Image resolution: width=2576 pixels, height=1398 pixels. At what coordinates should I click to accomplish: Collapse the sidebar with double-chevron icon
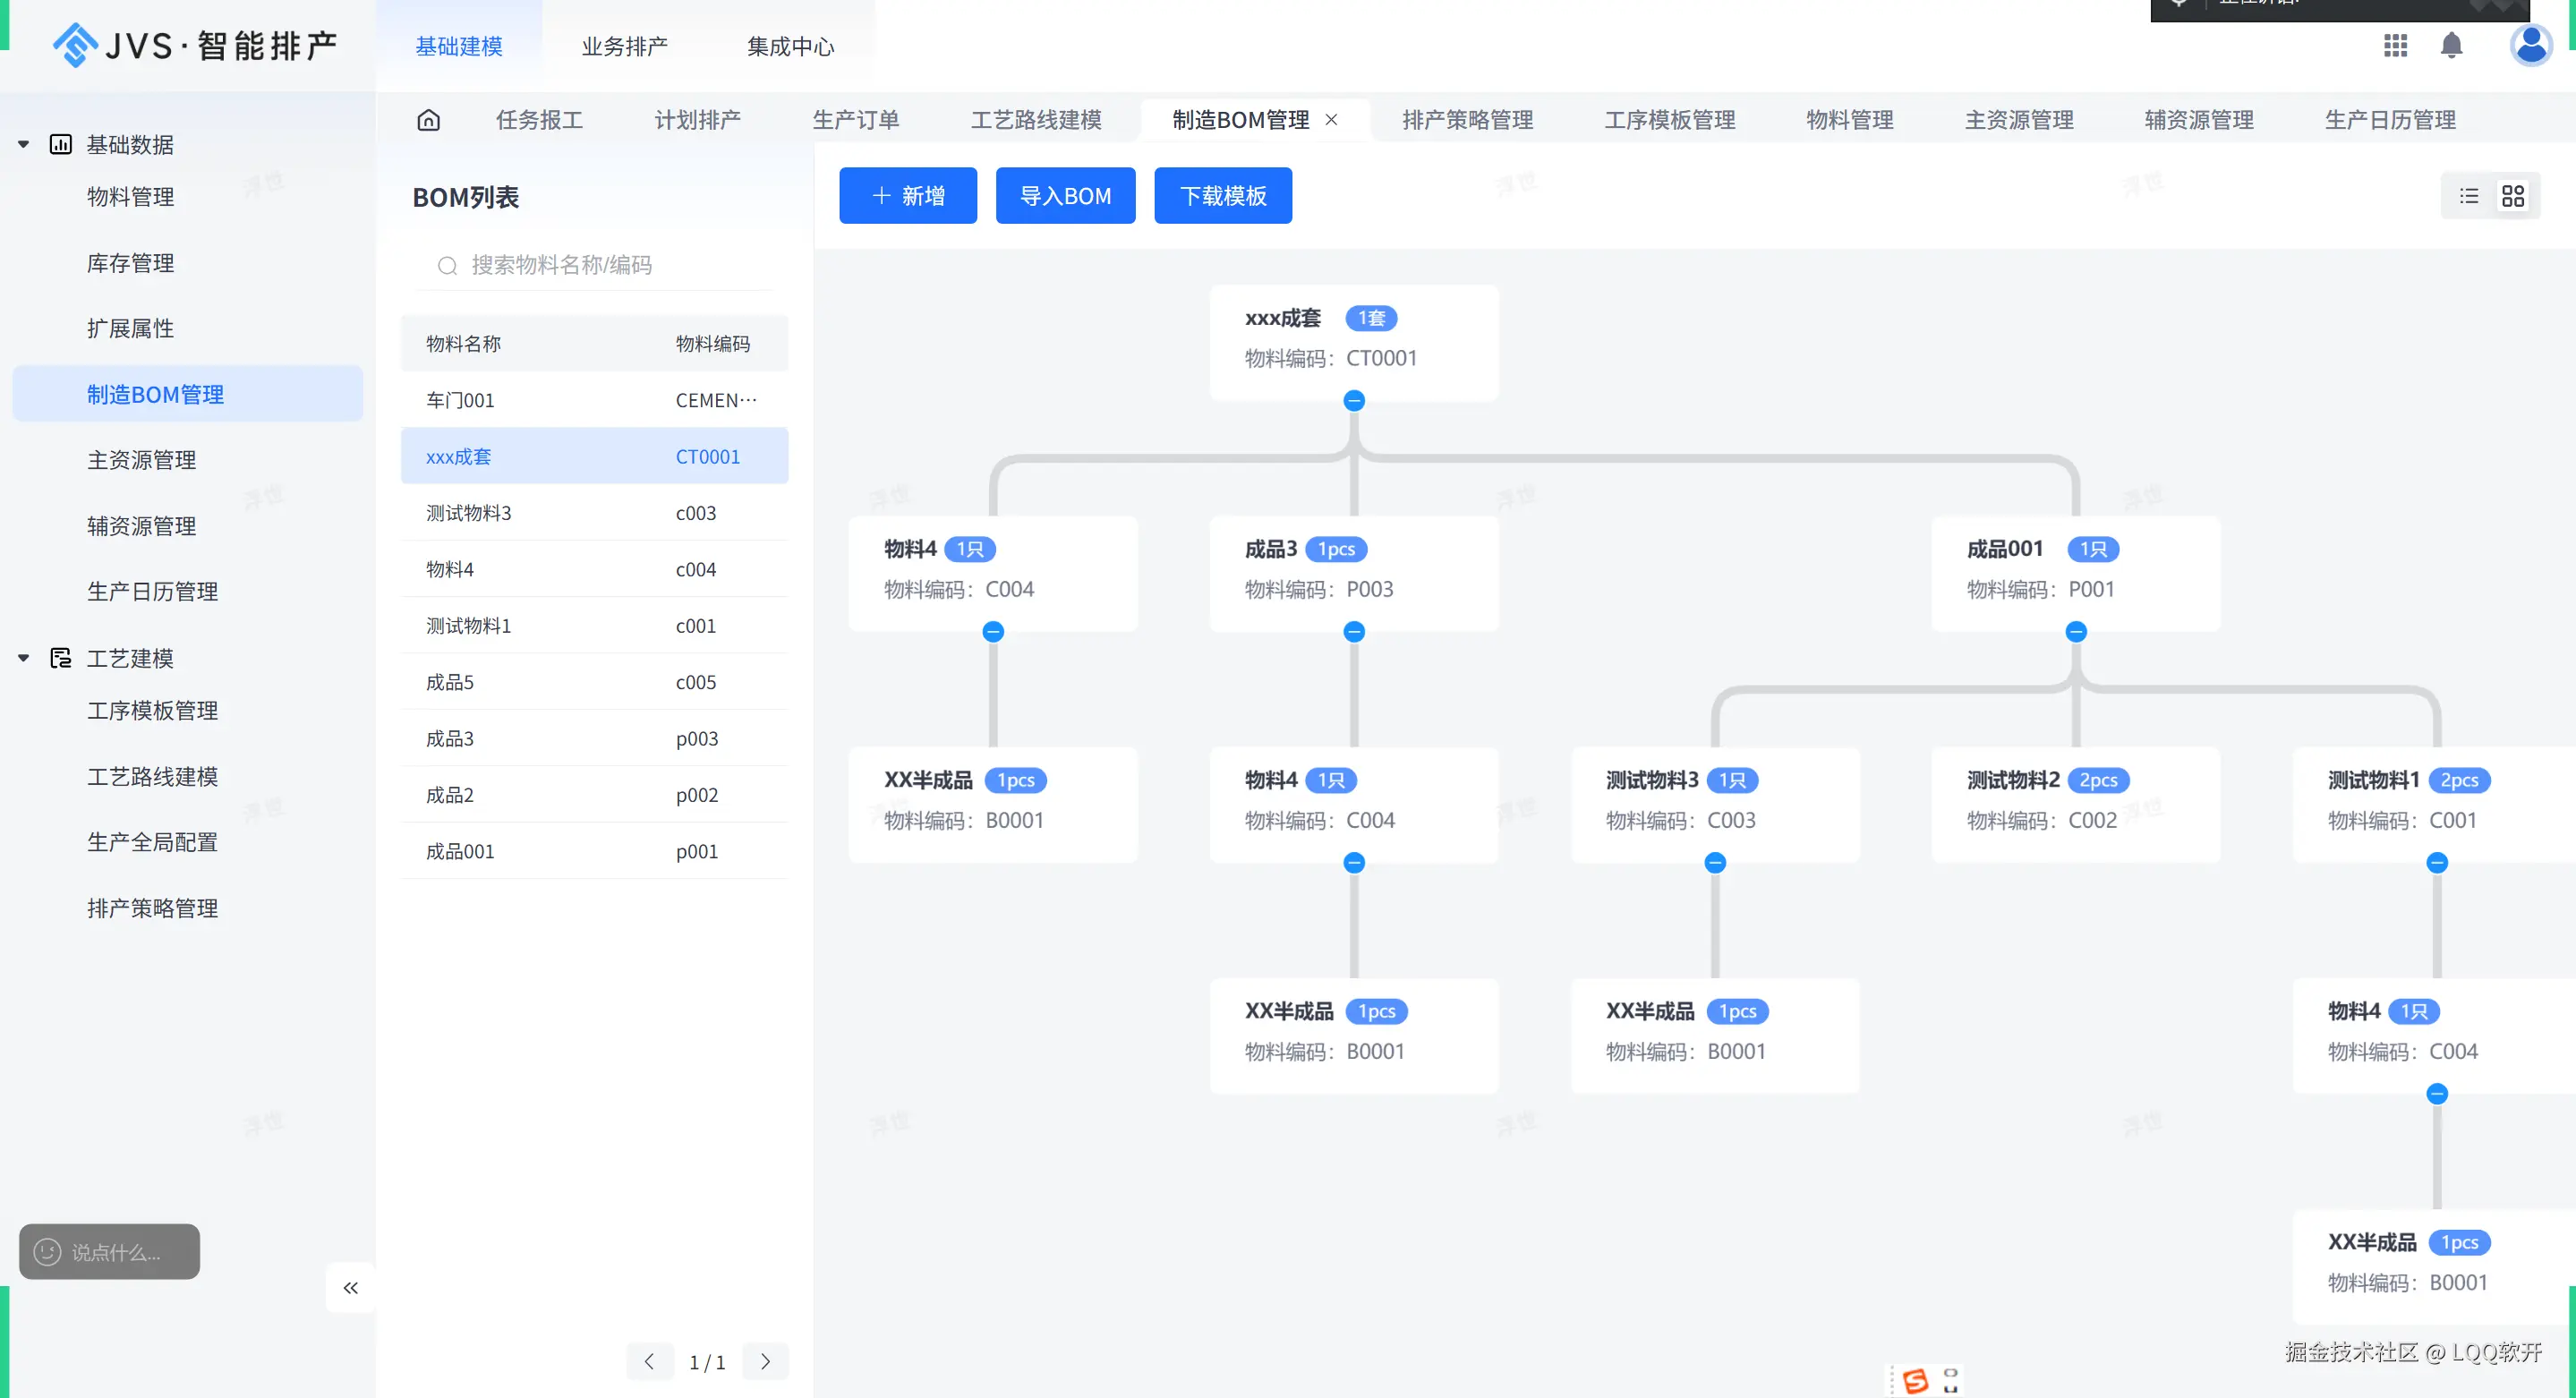(x=350, y=1288)
